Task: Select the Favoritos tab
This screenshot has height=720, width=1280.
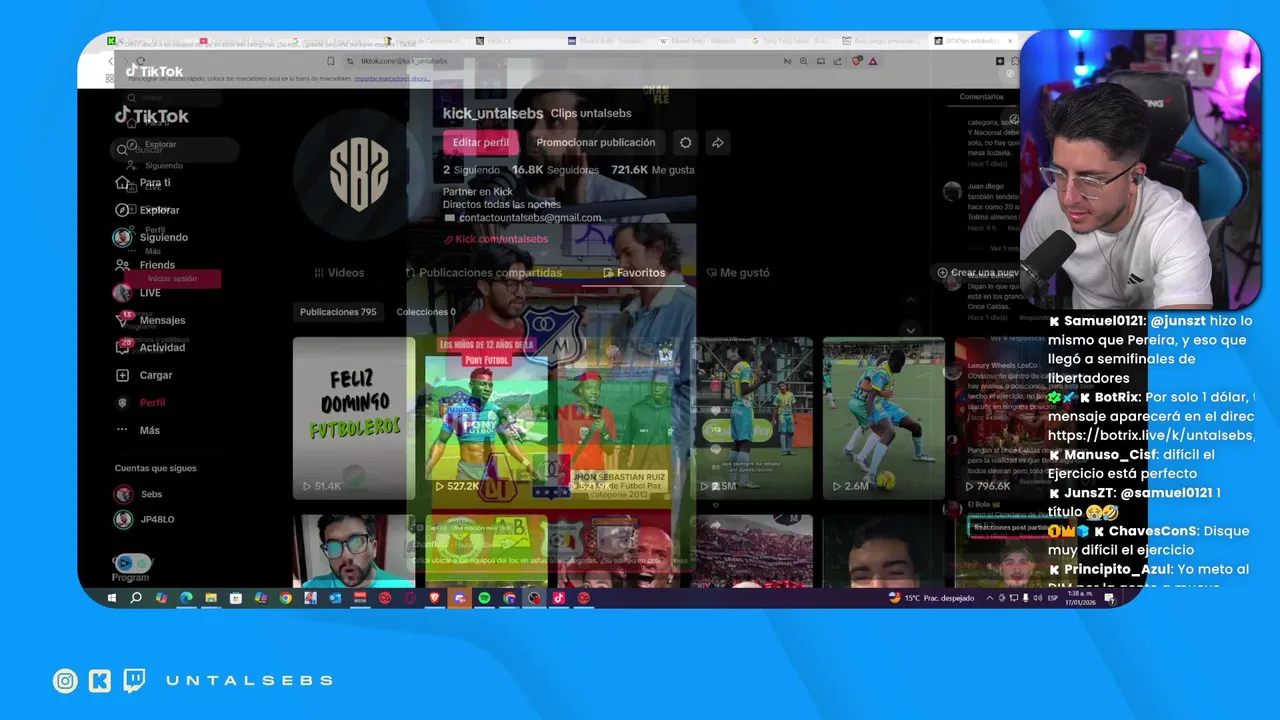Action: click(634, 272)
